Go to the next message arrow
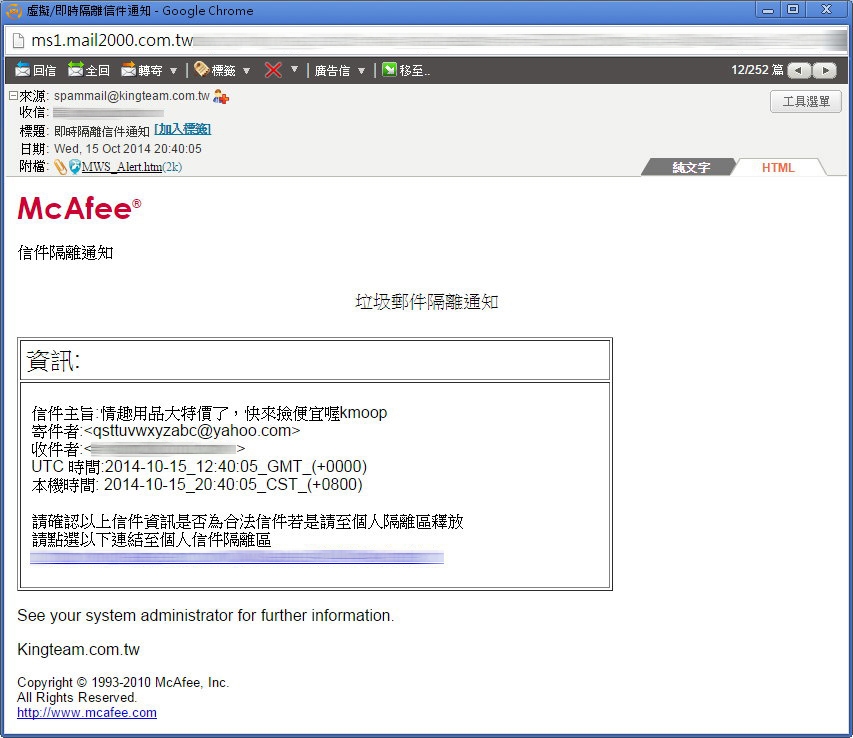This screenshot has width=853, height=738. tap(825, 71)
